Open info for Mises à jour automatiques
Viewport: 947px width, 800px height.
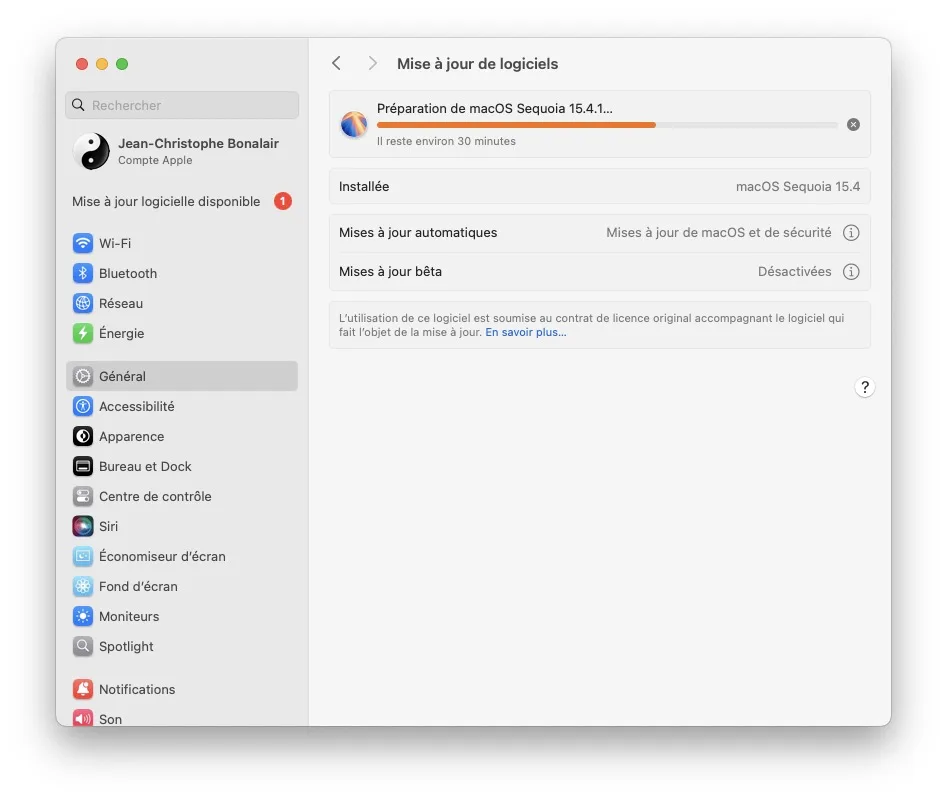[x=850, y=232]
